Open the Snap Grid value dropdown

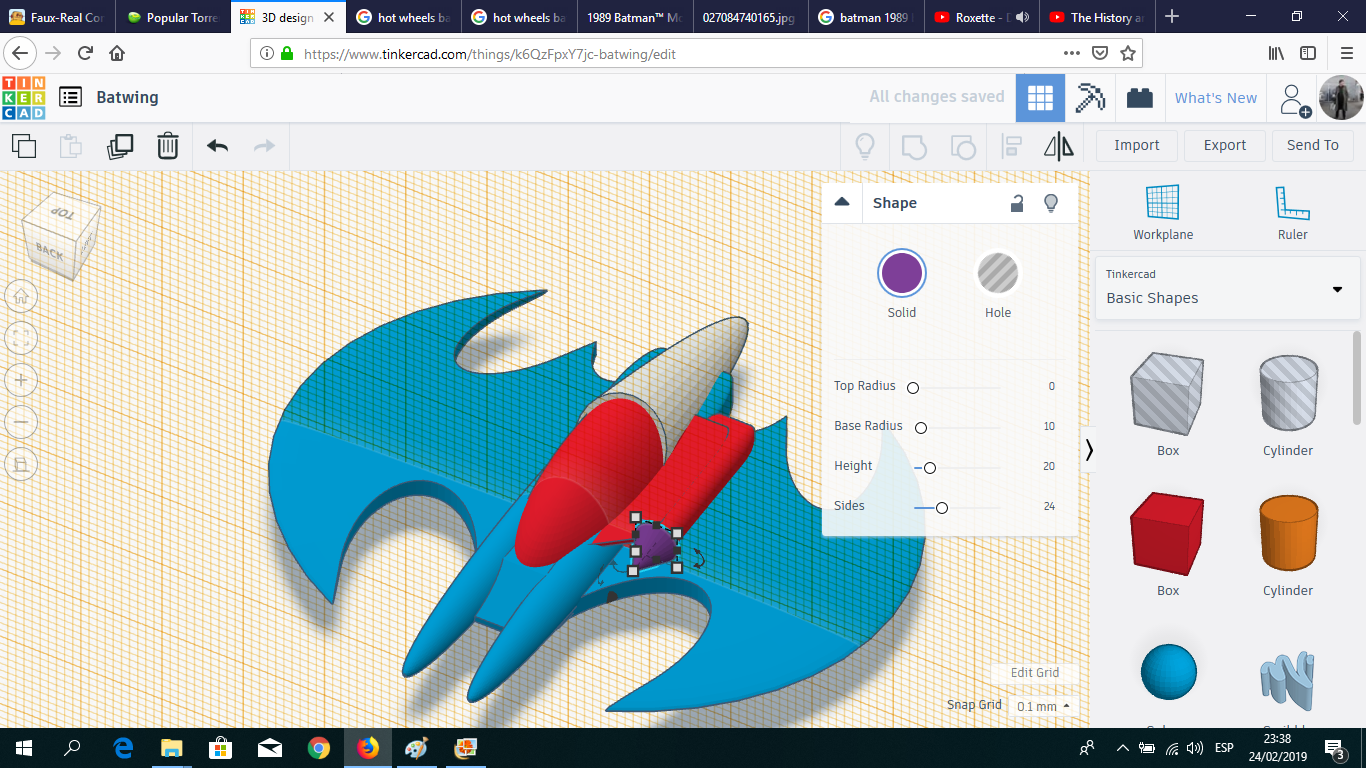[1043, 706]
